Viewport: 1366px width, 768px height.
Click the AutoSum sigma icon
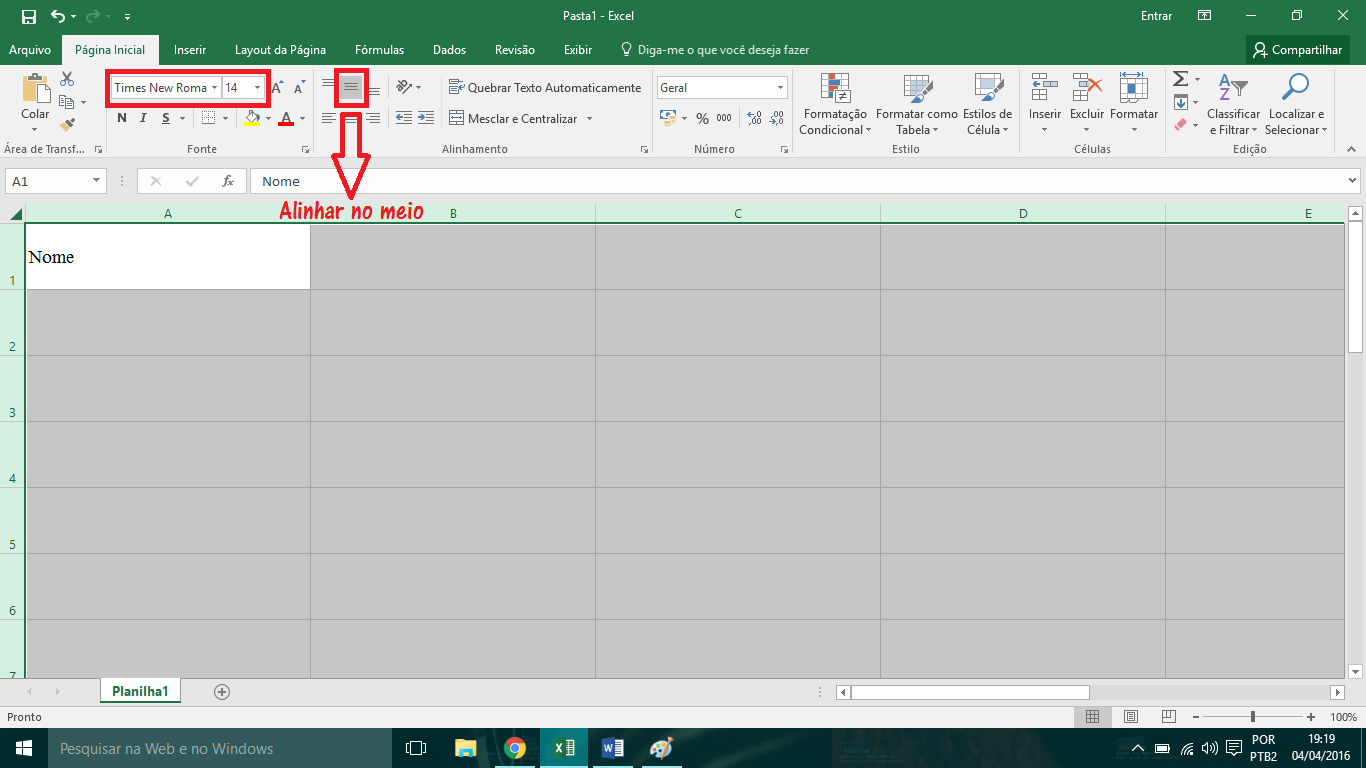[1181, 79]
